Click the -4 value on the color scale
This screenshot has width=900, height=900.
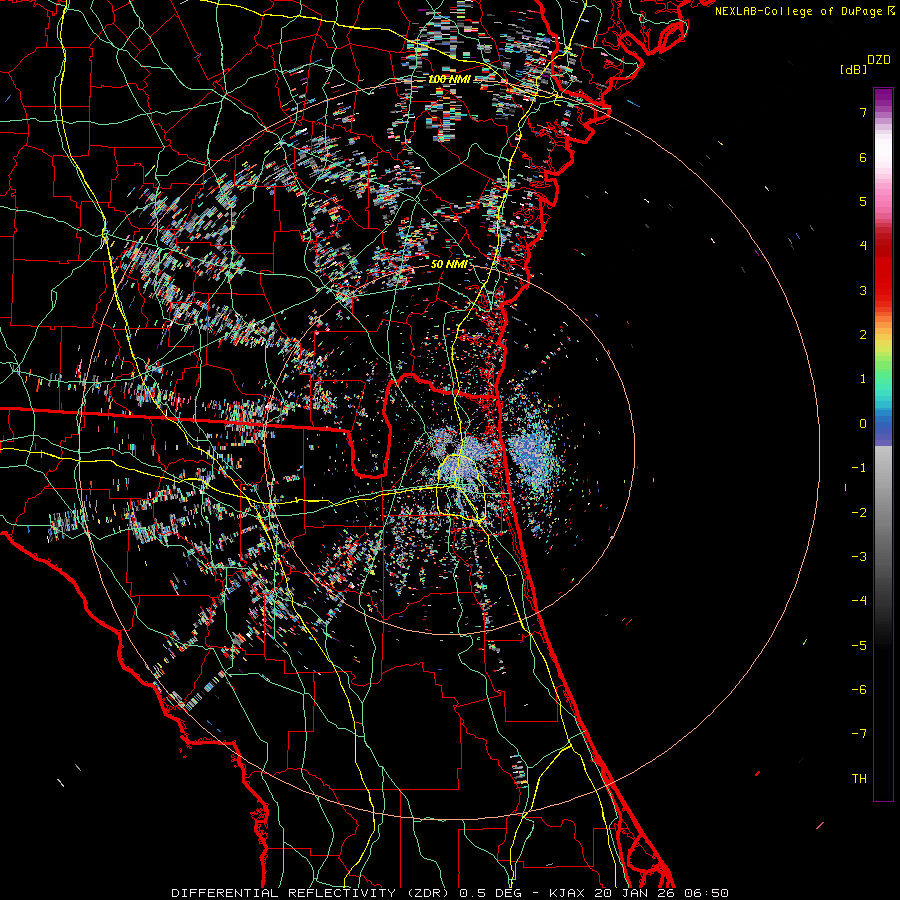(859, 600)
